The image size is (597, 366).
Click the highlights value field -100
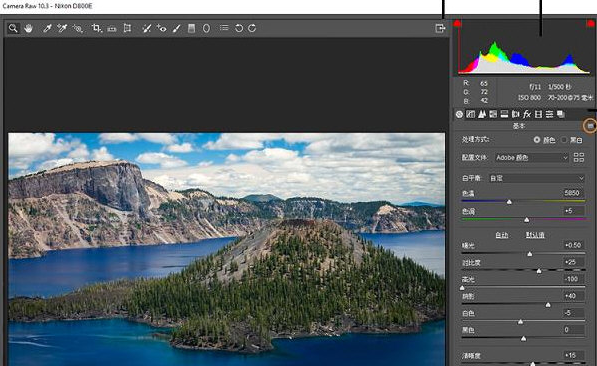click(573, 279)
